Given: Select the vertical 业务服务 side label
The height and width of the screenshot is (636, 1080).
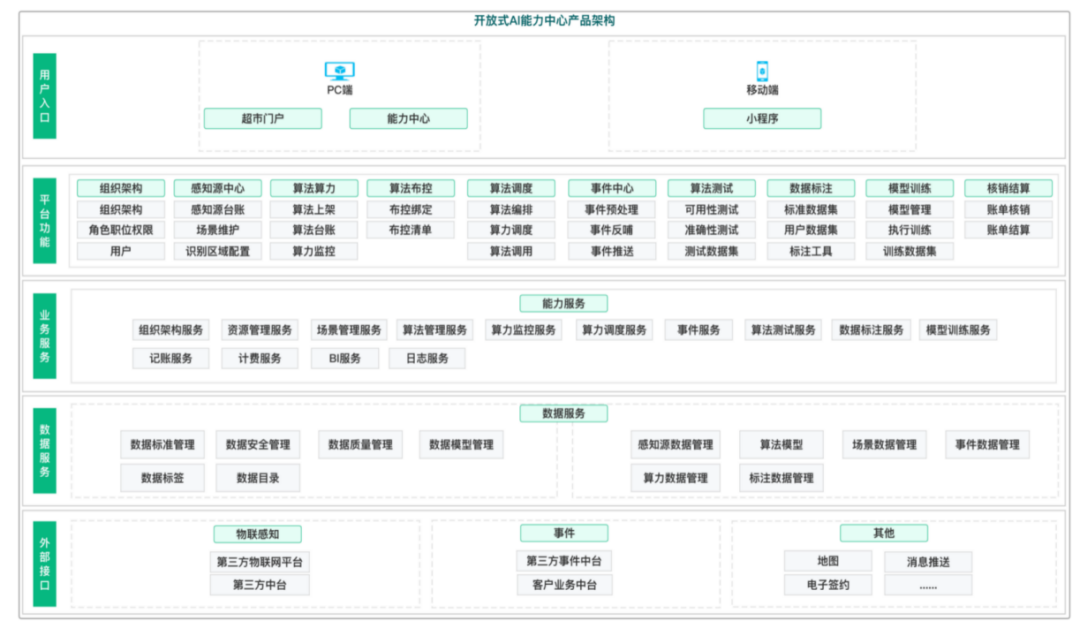Looking at the screenshot, I should pos(45,336).
